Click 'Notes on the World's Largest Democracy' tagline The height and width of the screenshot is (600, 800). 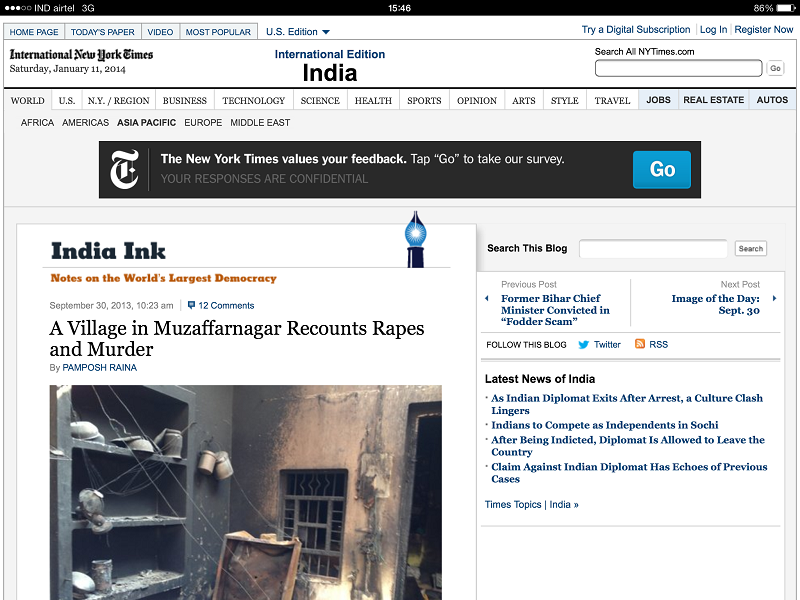tap(163, 278)
